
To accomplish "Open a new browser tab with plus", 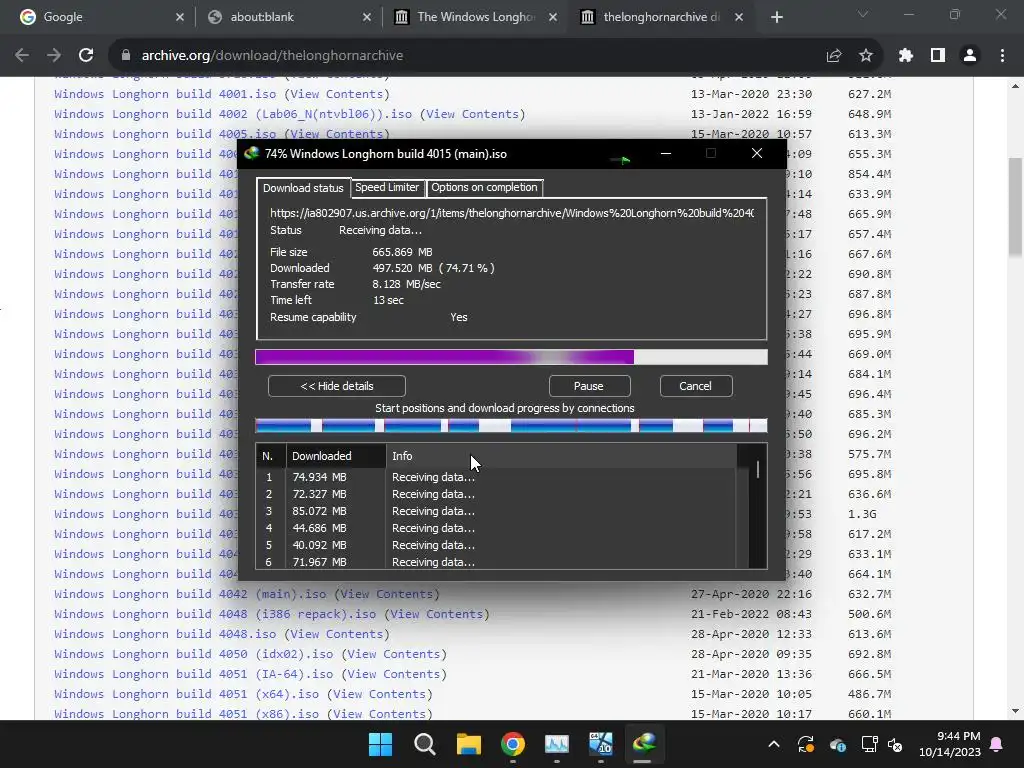I will [x=776, y=17].
